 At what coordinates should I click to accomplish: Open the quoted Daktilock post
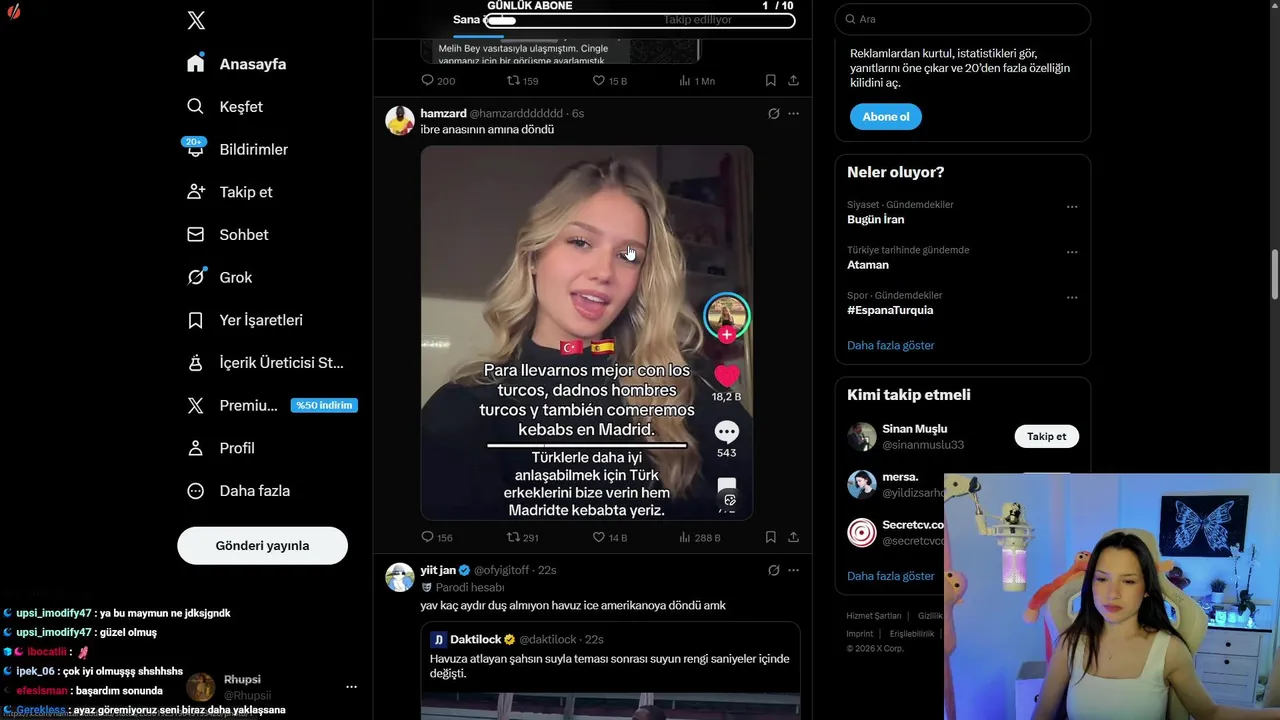[610, 670]
